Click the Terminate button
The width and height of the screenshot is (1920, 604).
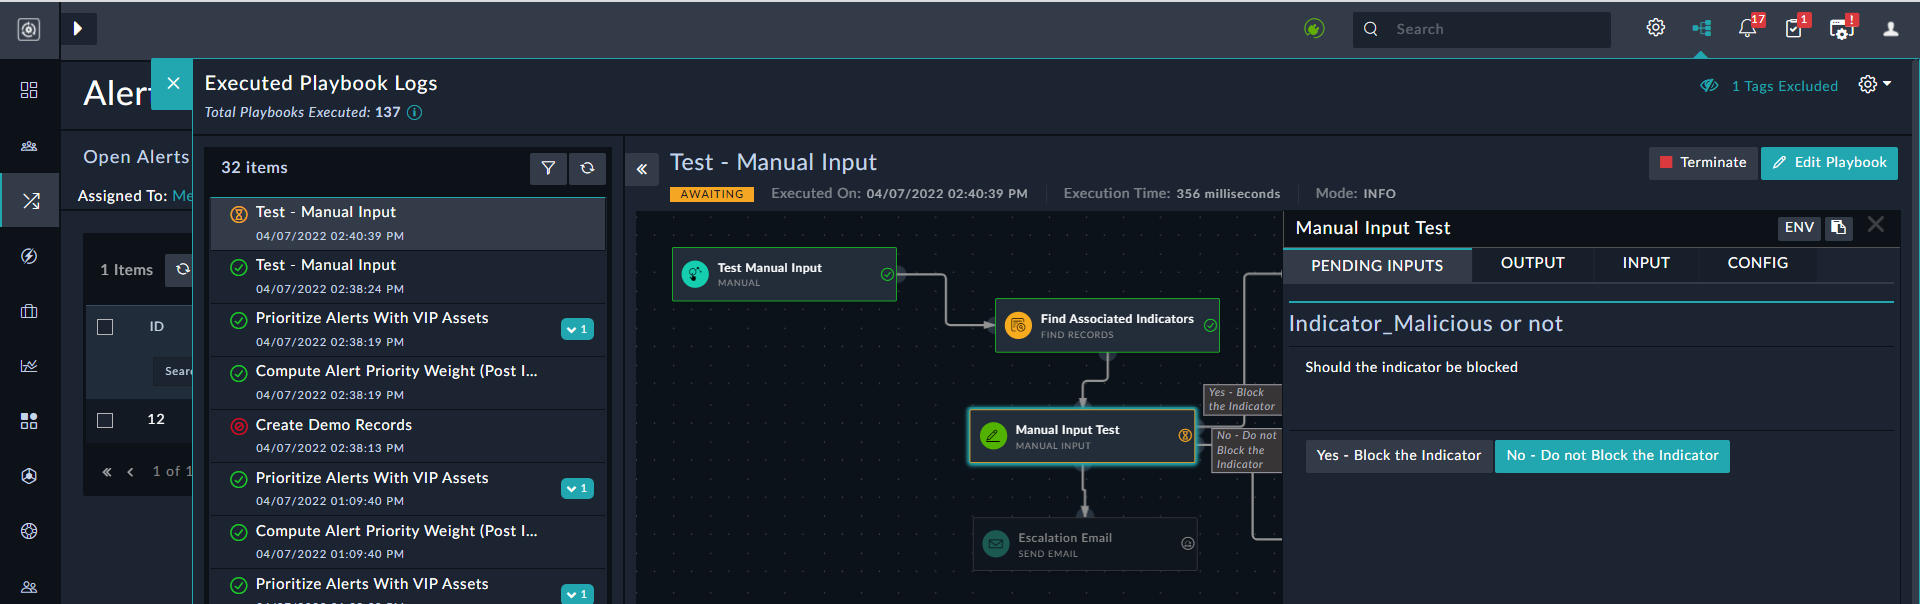1702,162
